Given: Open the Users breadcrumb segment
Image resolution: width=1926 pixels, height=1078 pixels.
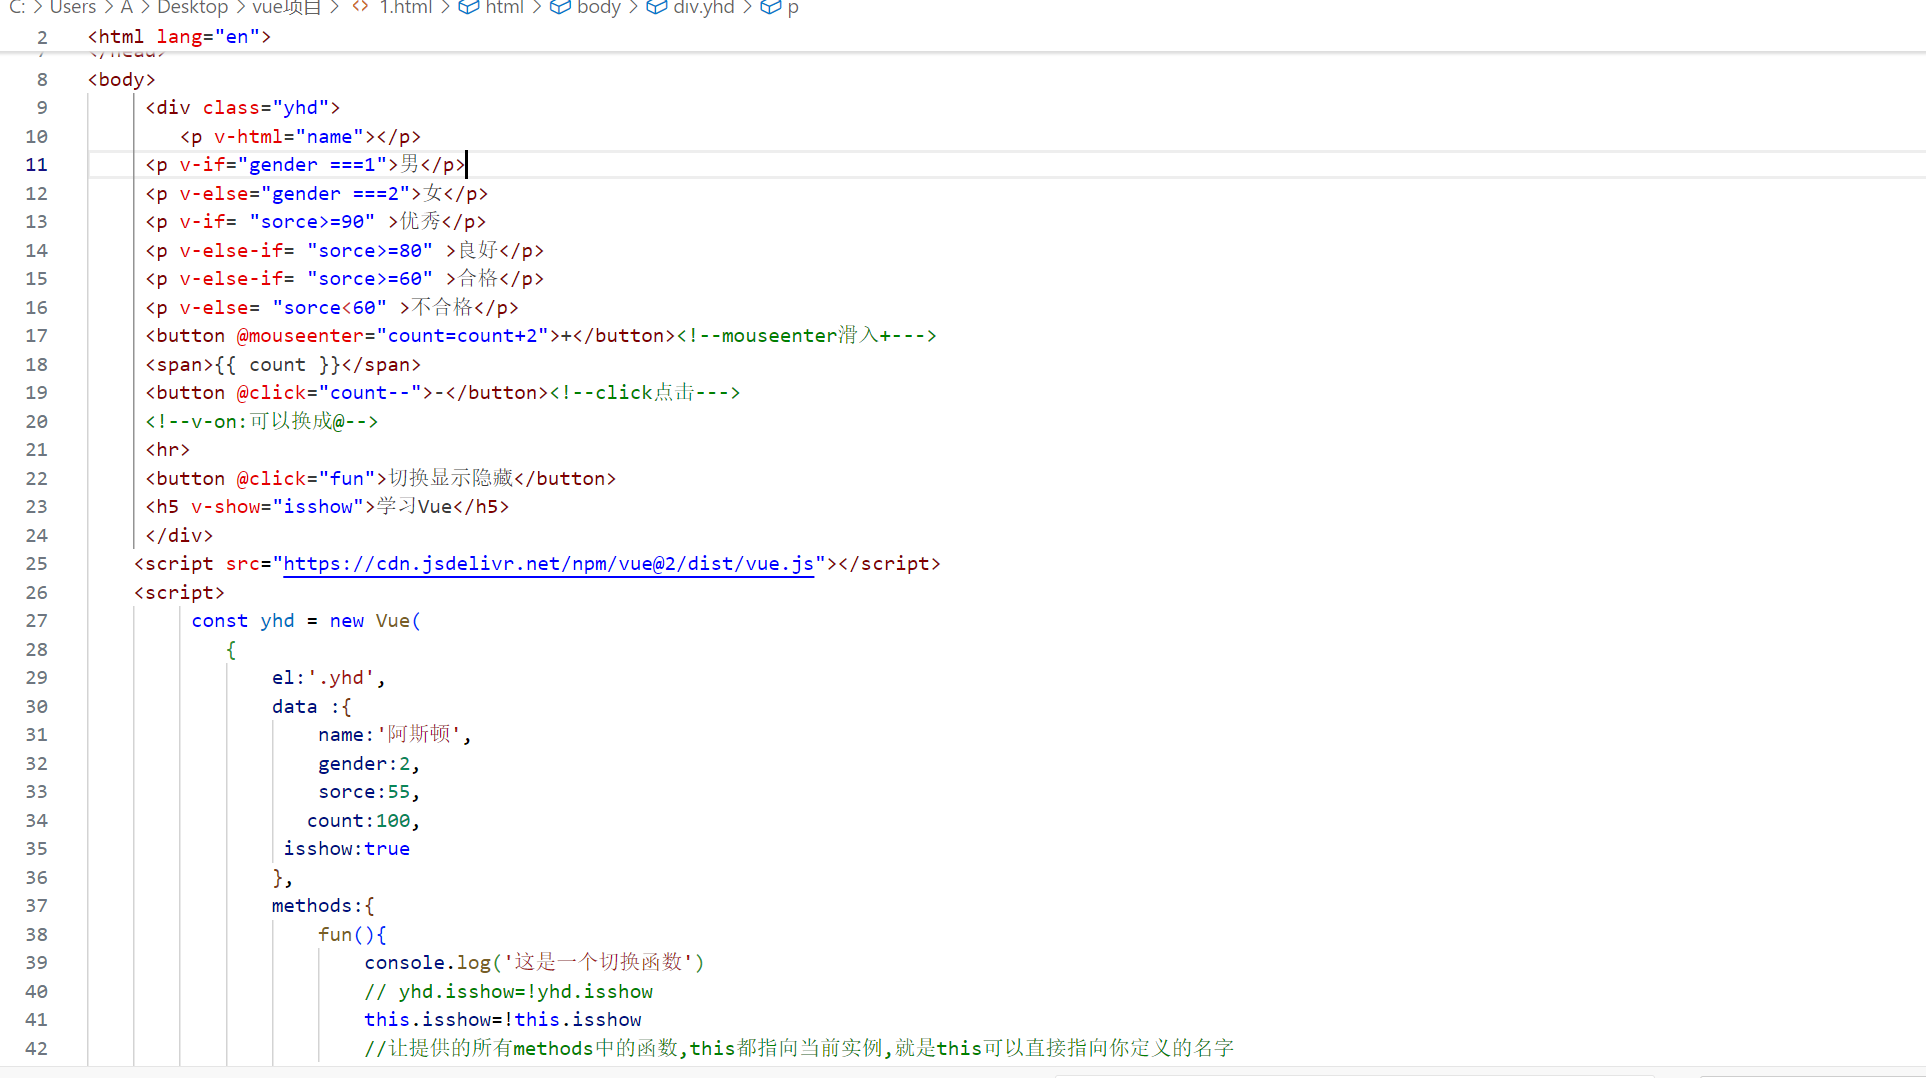Looking at the screenshot, I should coord(73,7).
